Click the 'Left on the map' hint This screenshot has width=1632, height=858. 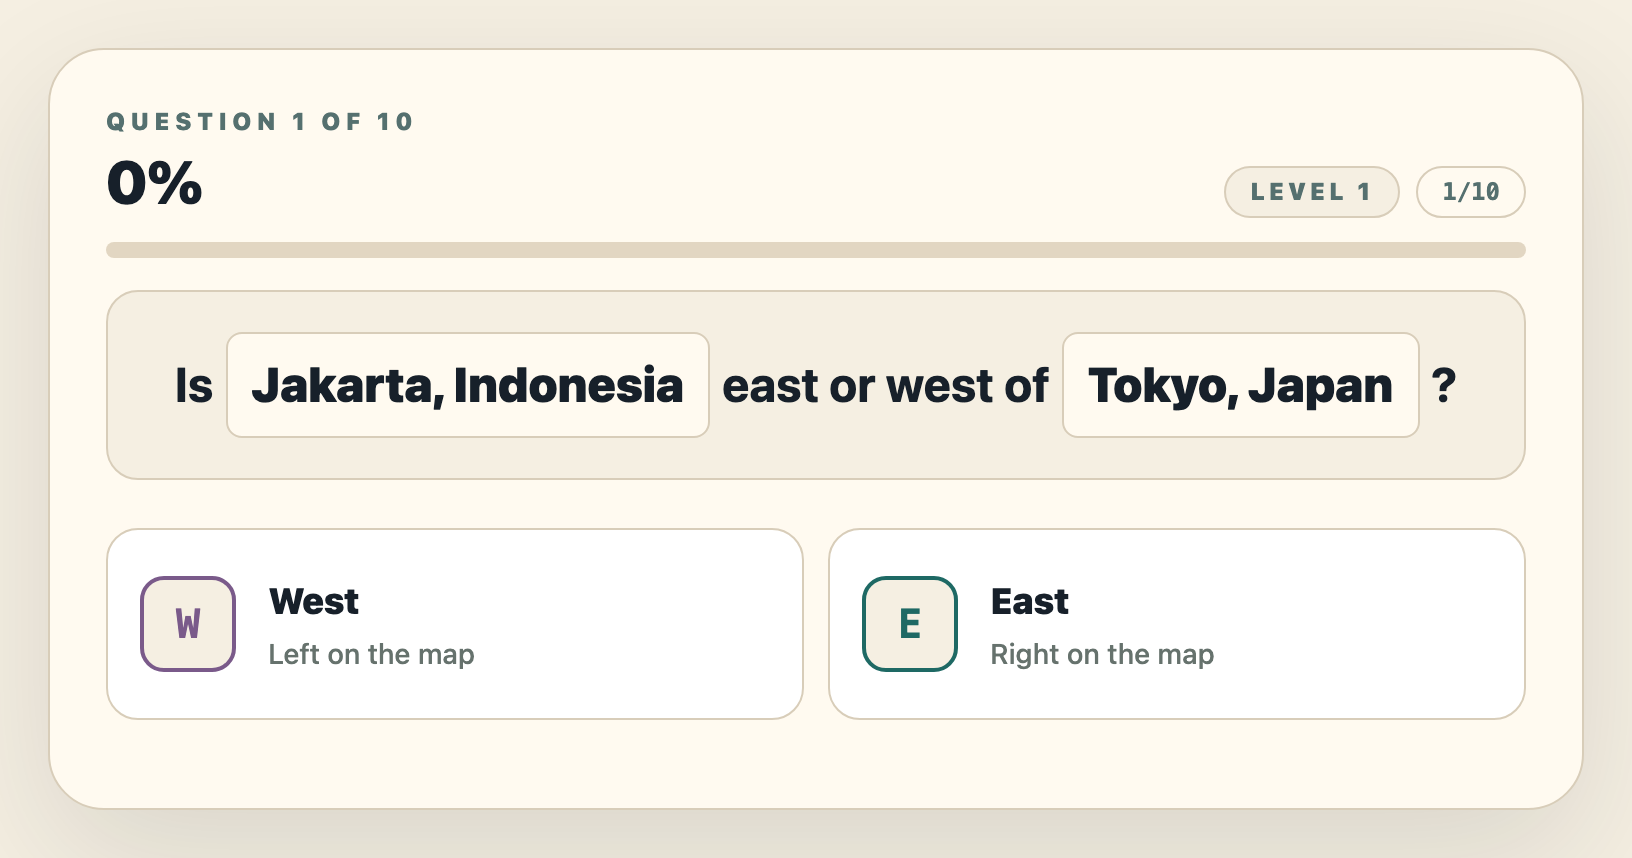pyautogui.click(x=372, y=654)
